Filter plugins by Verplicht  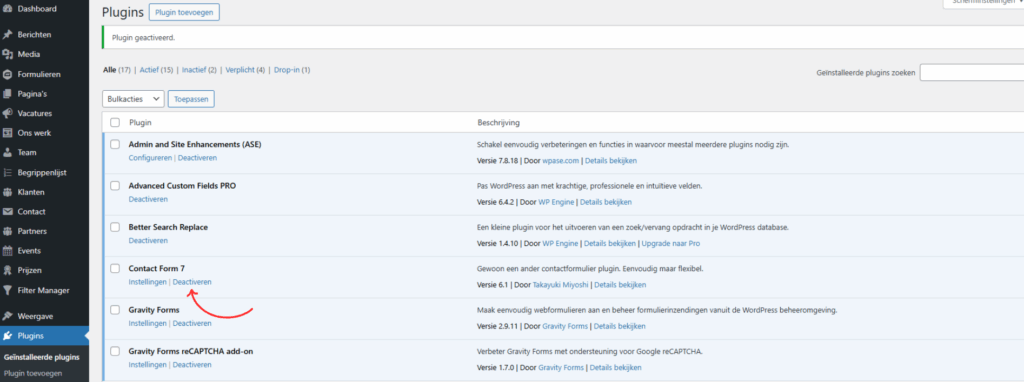(x=240, y=70)
